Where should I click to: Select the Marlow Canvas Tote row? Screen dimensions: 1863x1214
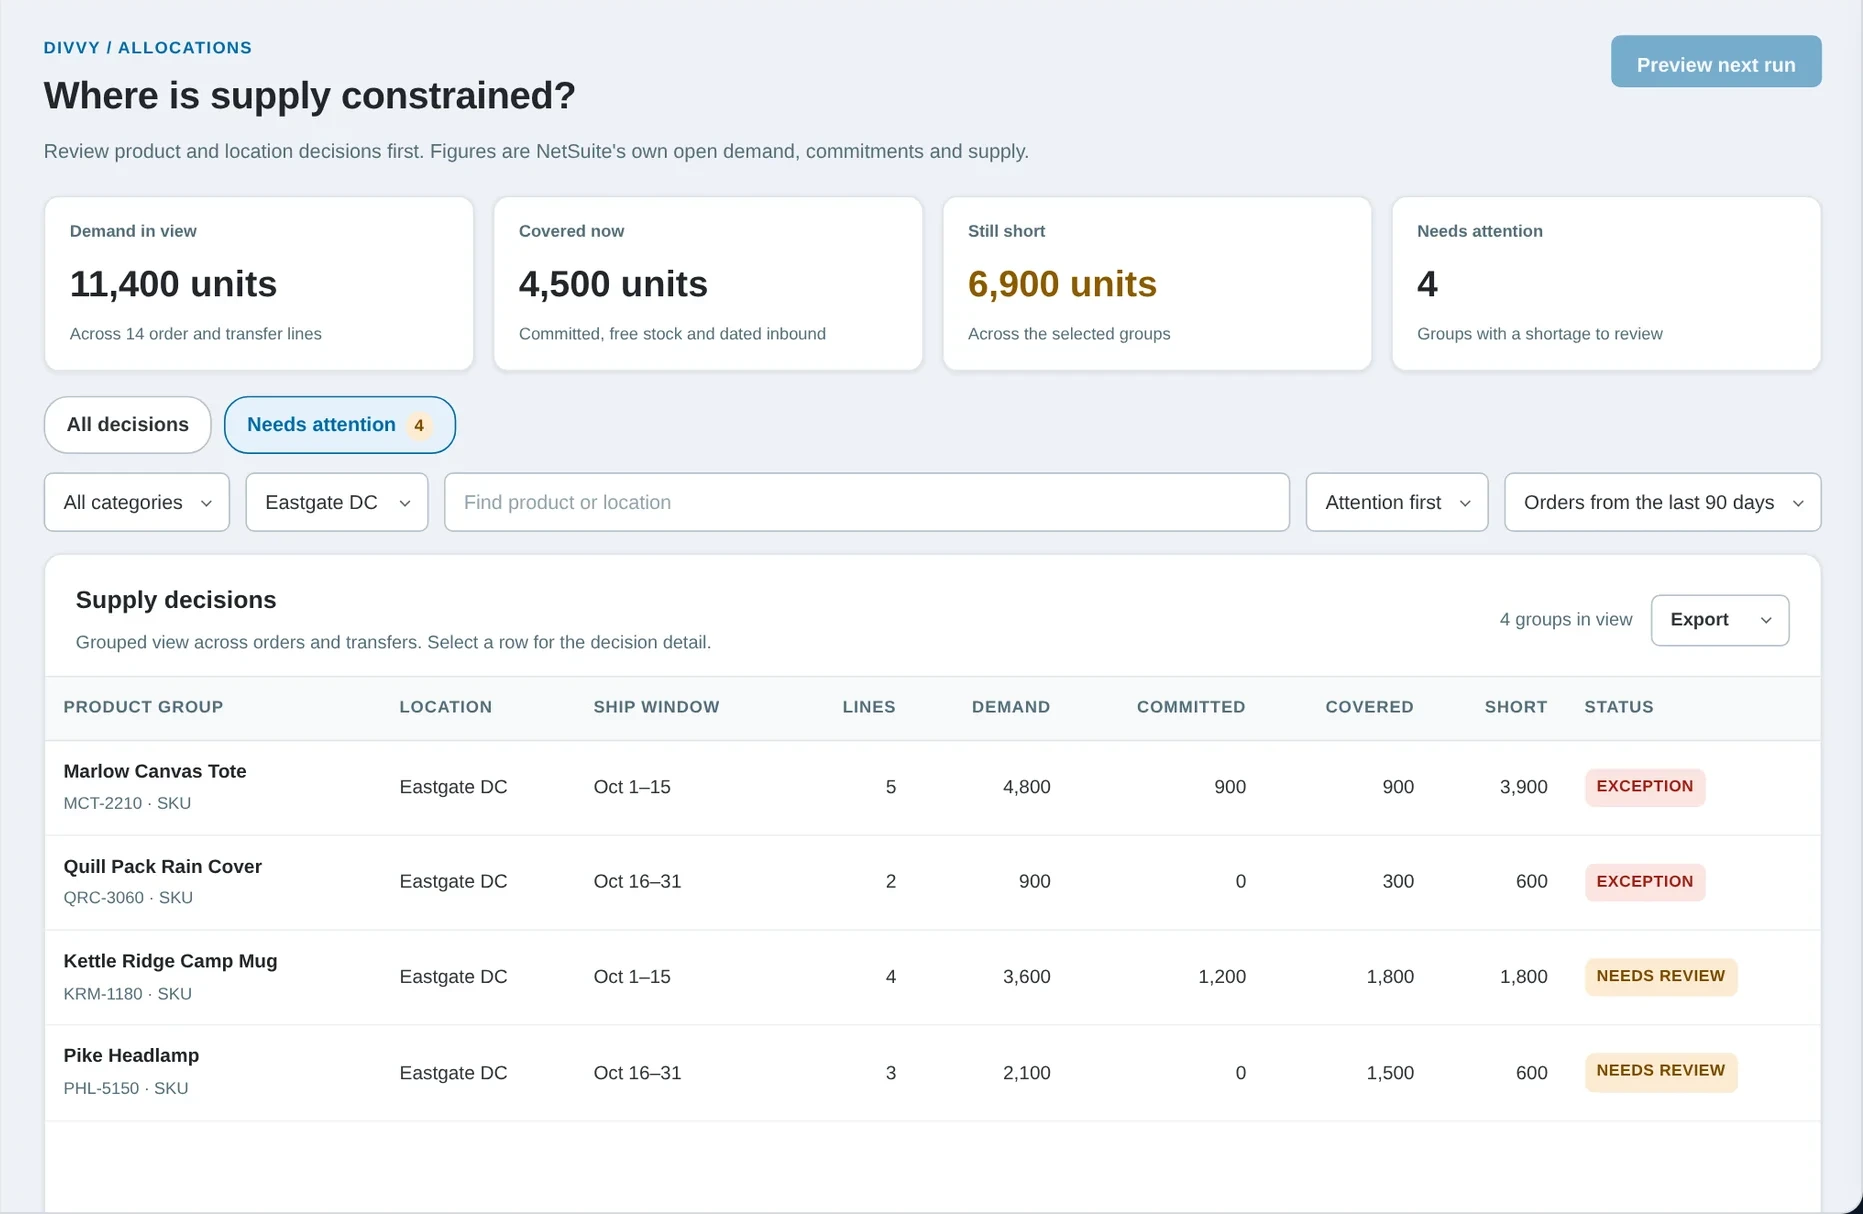tap(932, 787)
